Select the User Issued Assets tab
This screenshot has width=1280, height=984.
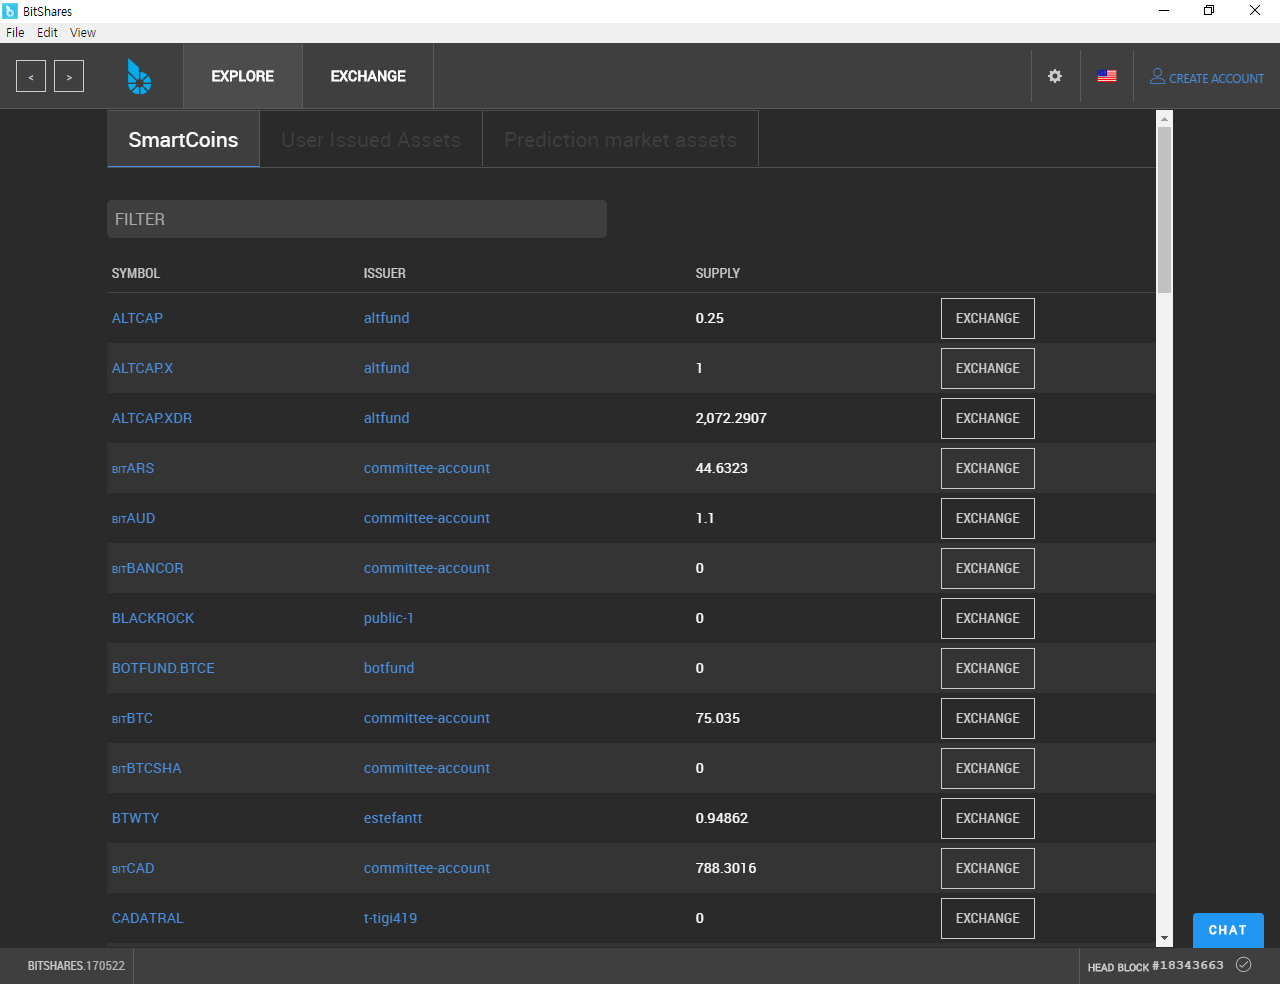[x=371, y=140]
